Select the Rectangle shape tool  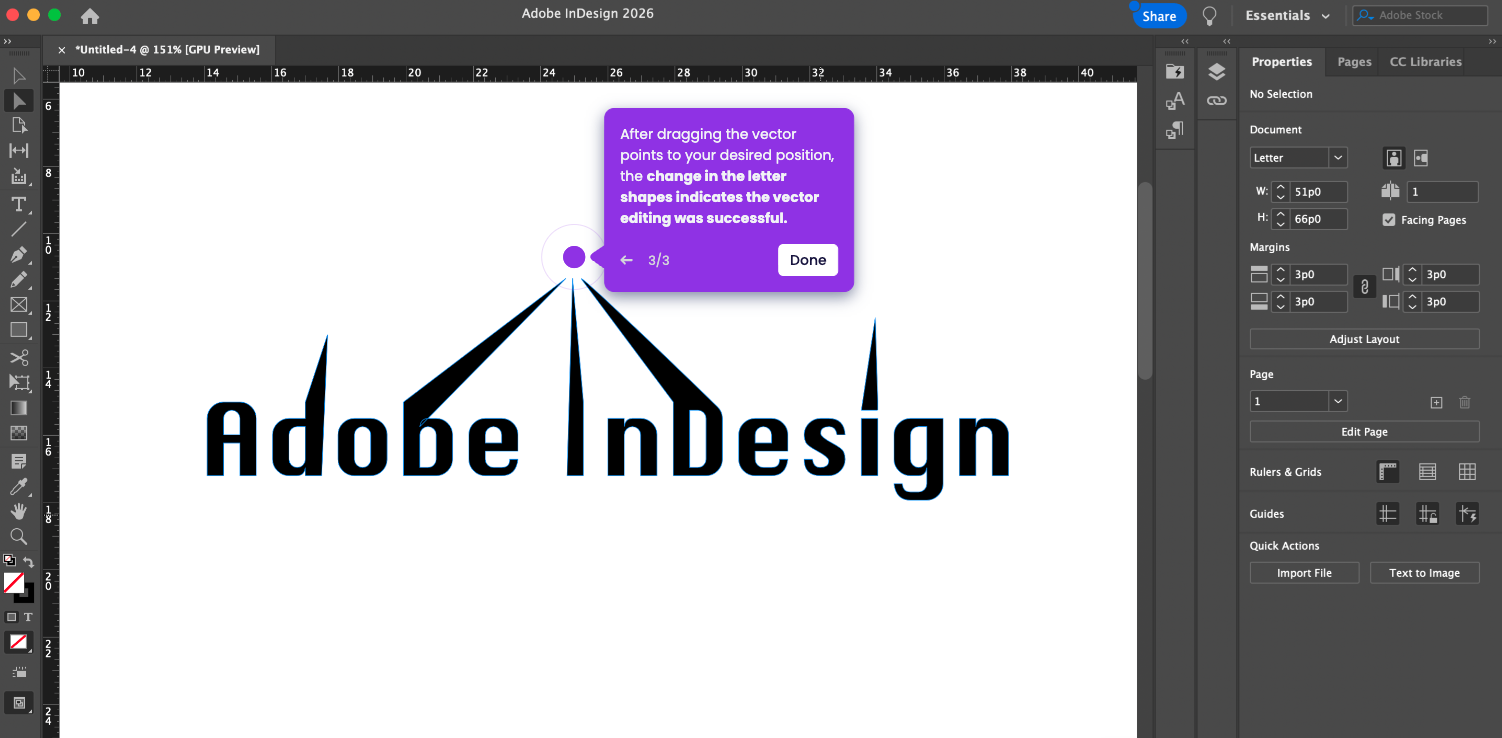click(18, 330)
